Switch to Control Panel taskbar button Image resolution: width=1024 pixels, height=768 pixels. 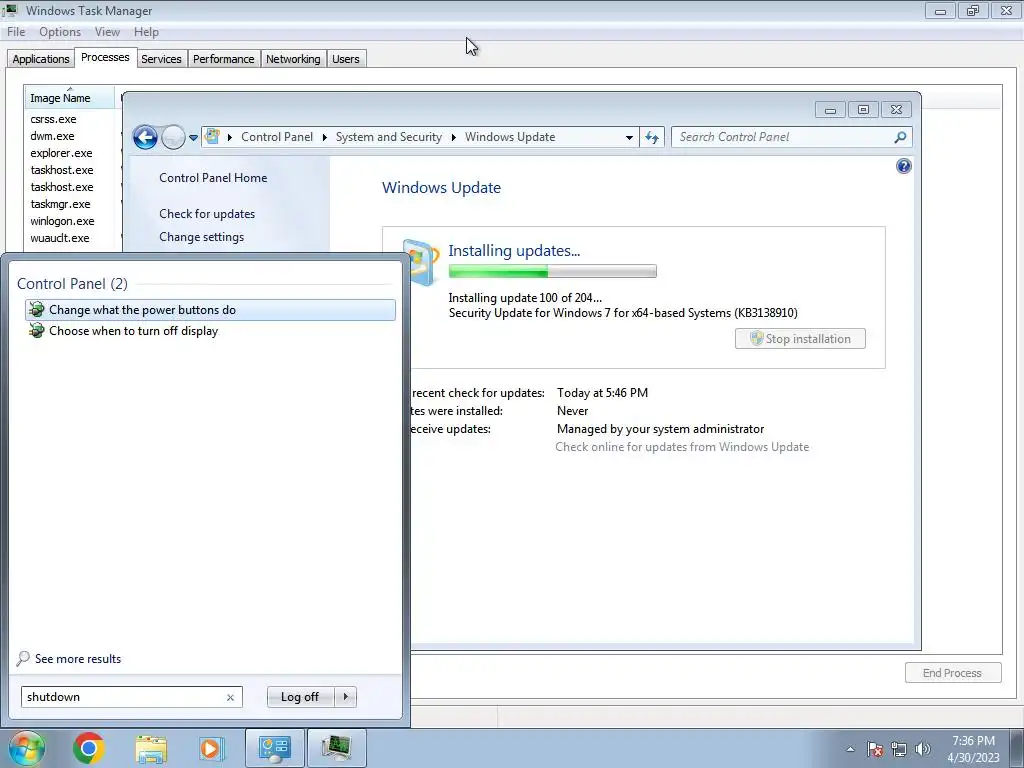pyautogui.click(x=274, y=748)
